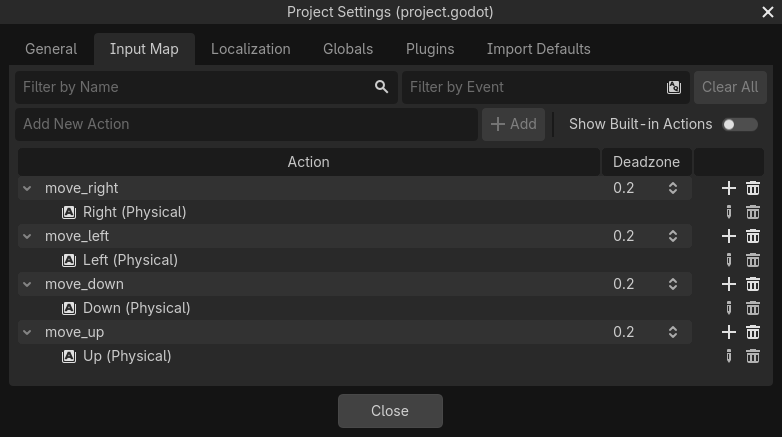Open the Import Defaults tab
Screen dimensions: 782x437
538,49
